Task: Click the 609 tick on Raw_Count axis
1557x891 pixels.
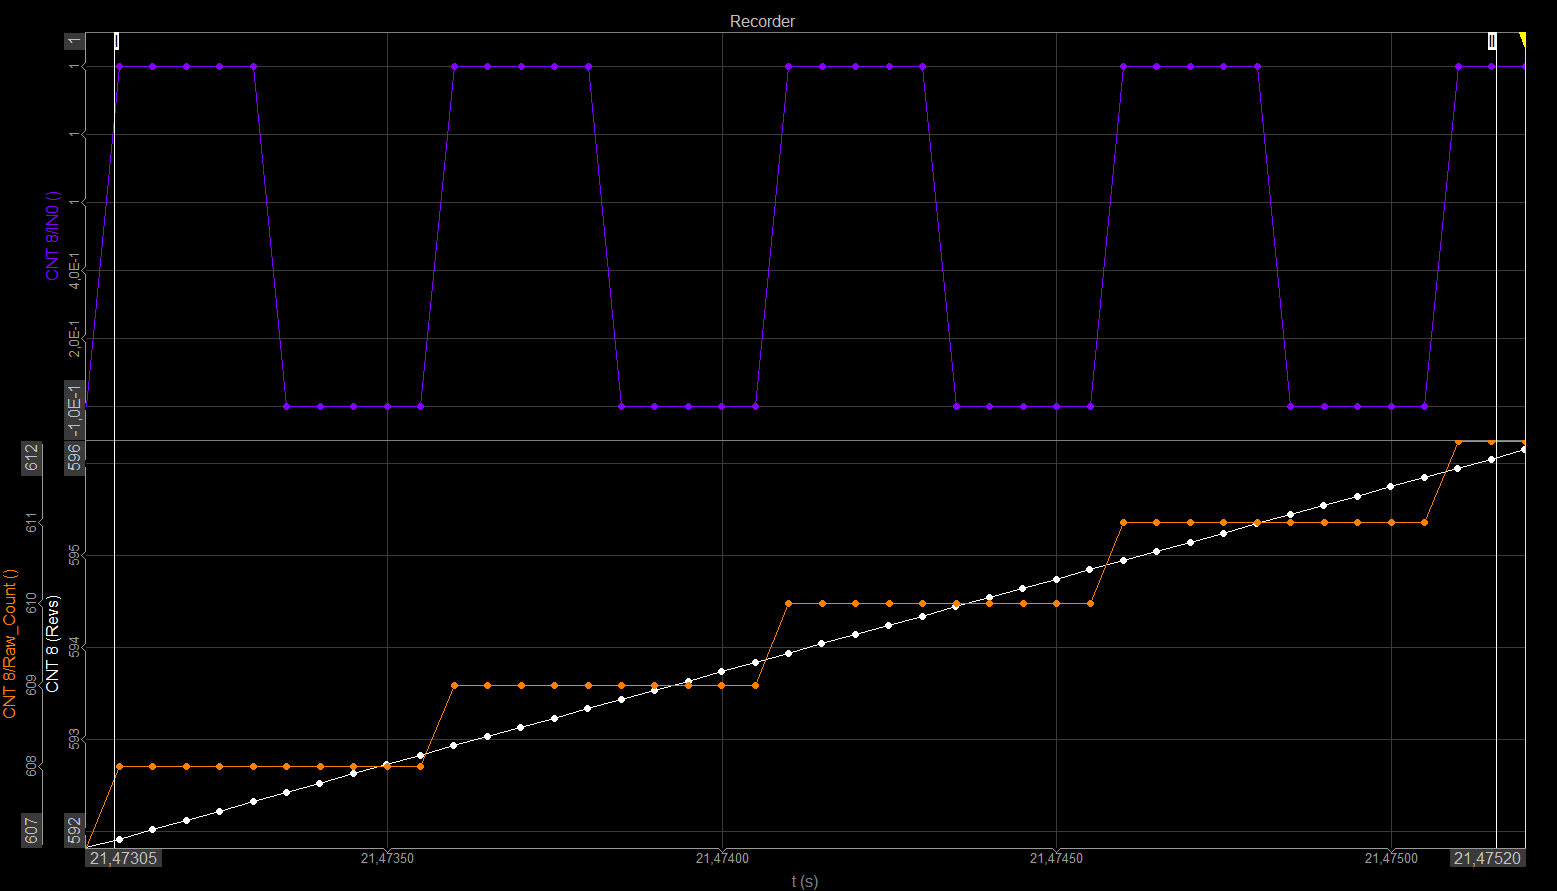Action: click(x=33, y=685)
